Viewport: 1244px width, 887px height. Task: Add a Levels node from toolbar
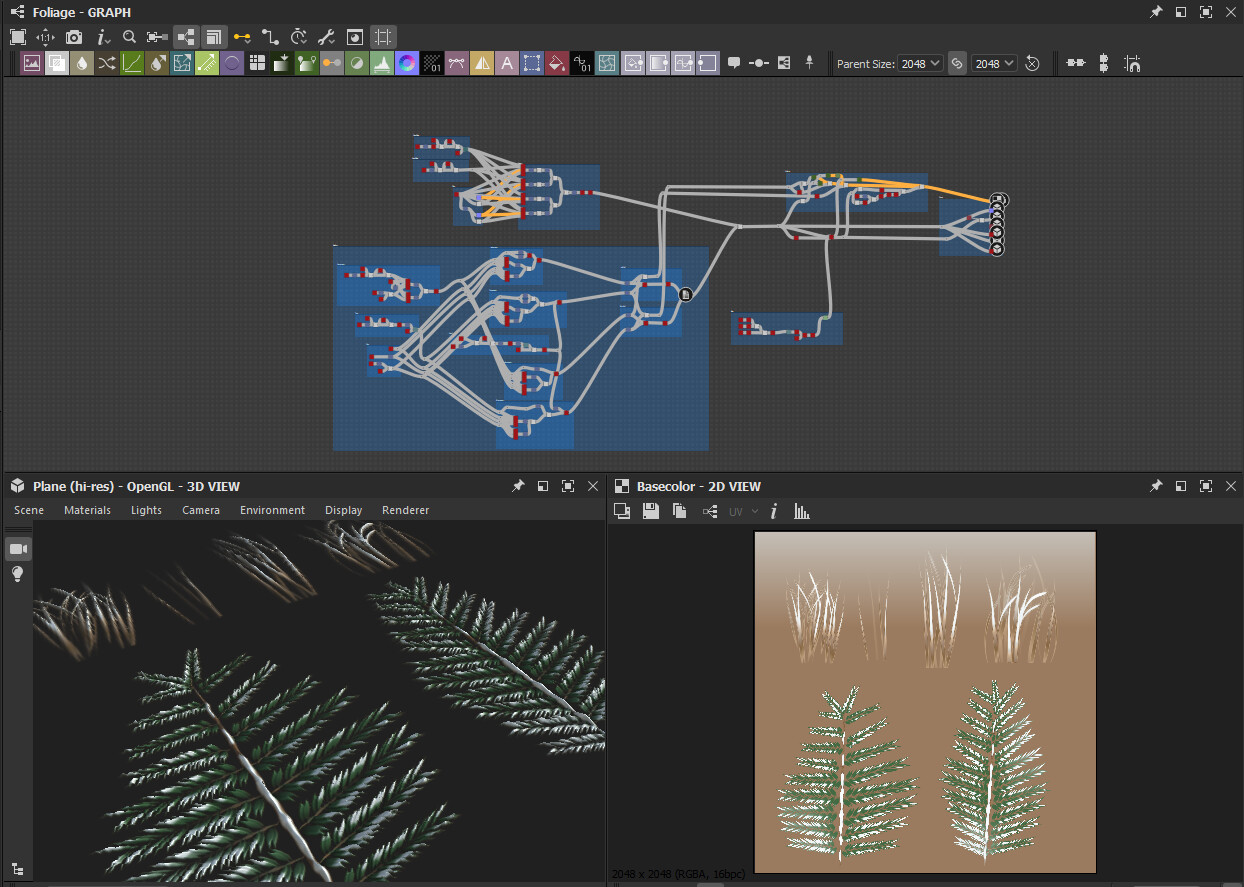(382, 63)
